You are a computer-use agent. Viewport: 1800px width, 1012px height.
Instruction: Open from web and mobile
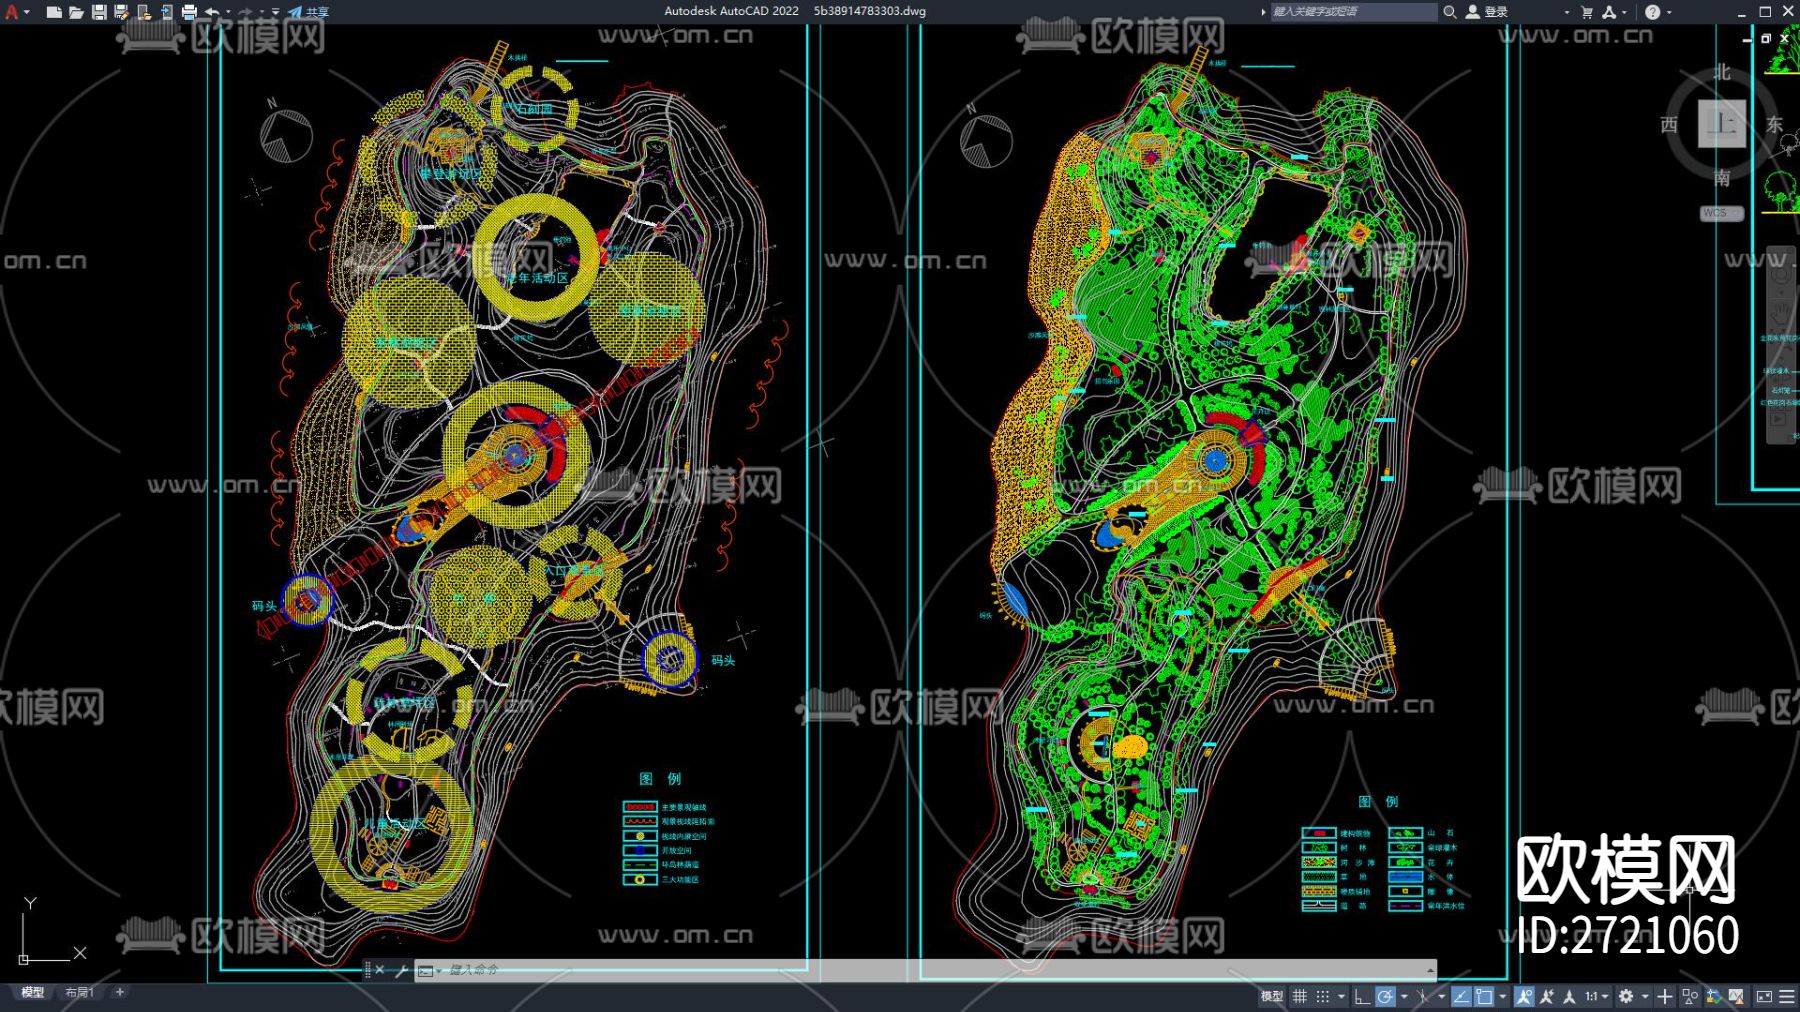point(144,12)
